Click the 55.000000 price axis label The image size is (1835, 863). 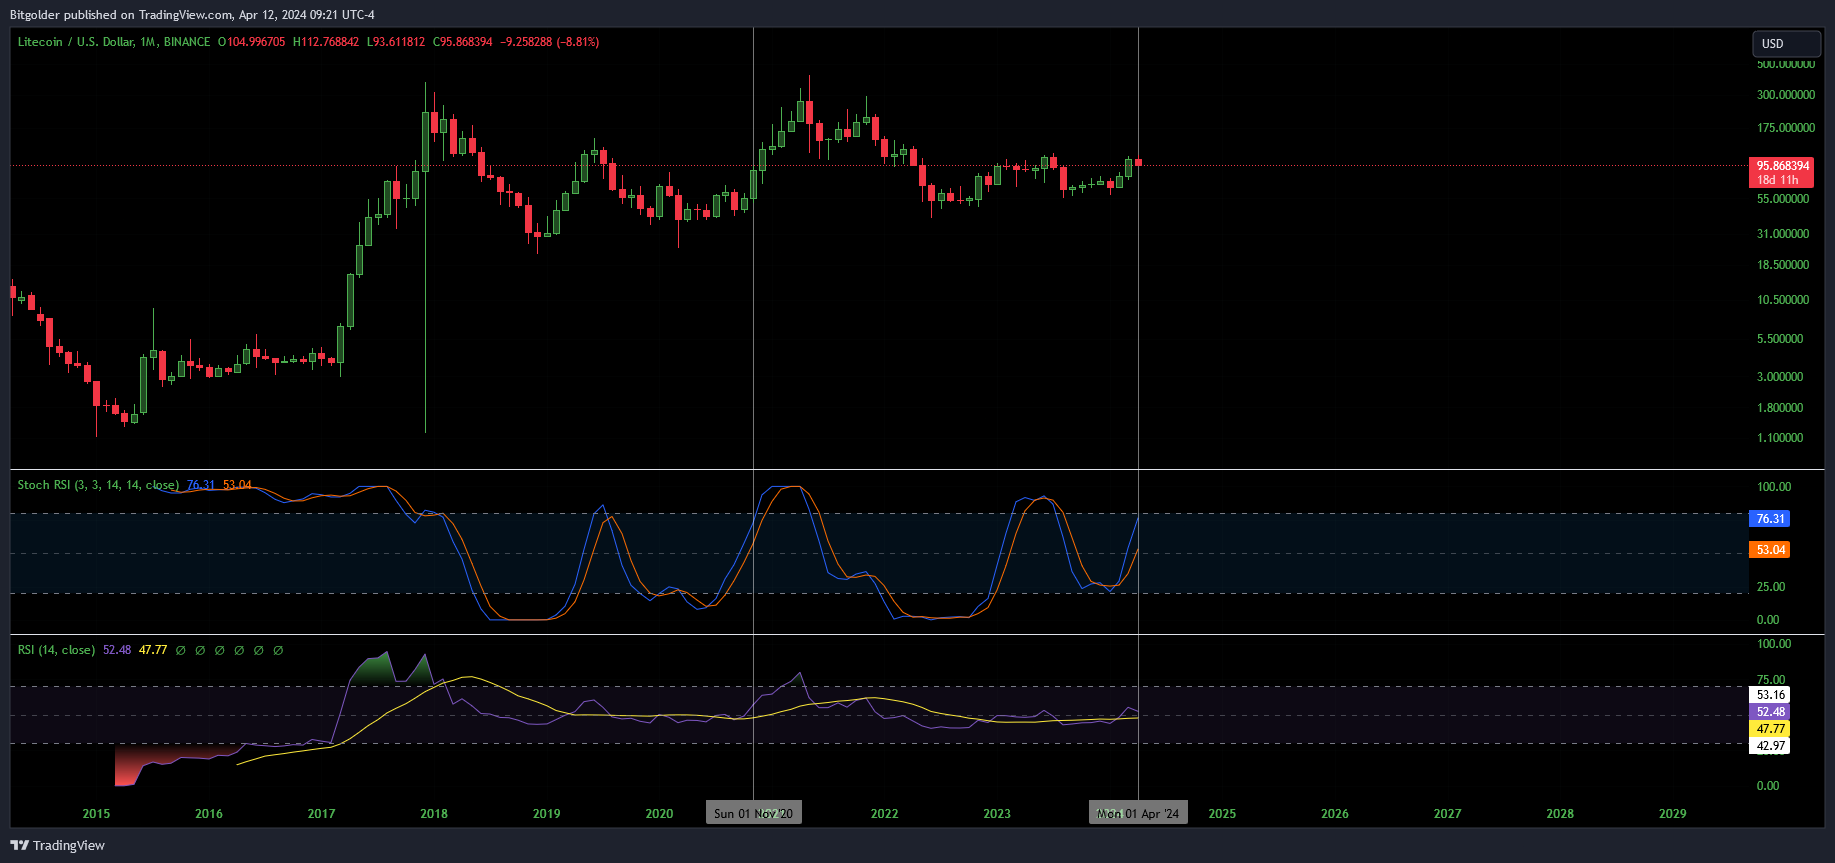pyautogui.click(x=1783, y=199)
